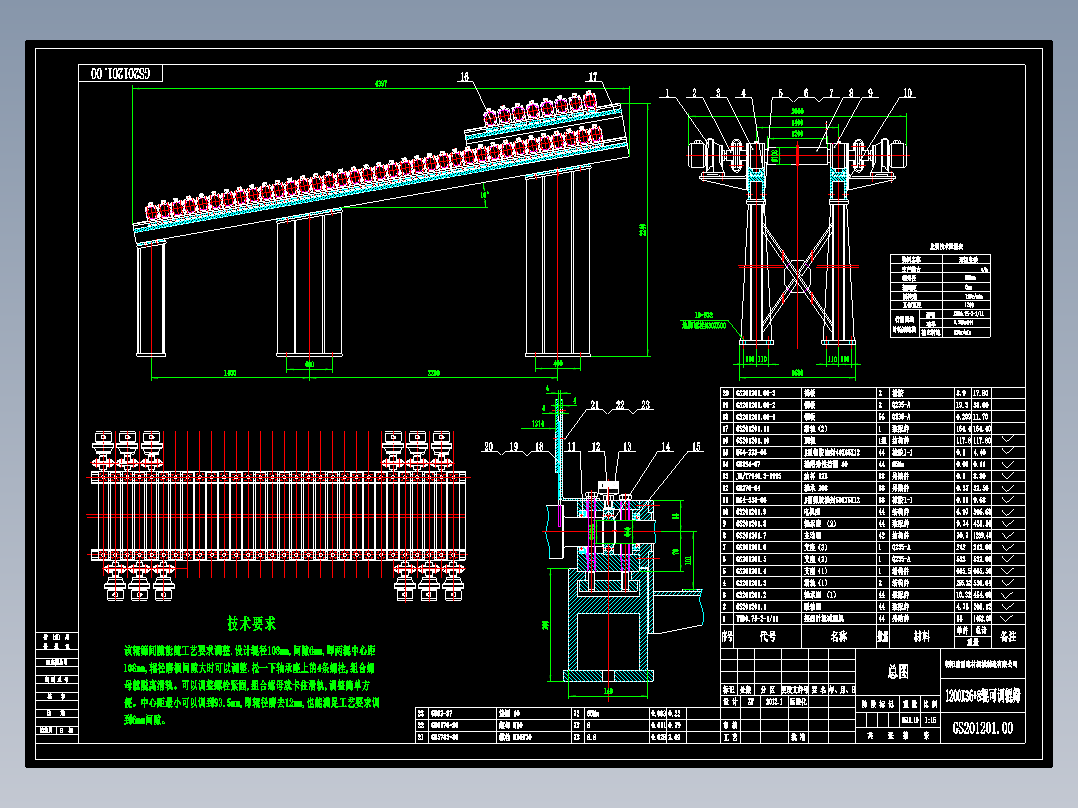Click the 序号 column header

tap(727, 637)
